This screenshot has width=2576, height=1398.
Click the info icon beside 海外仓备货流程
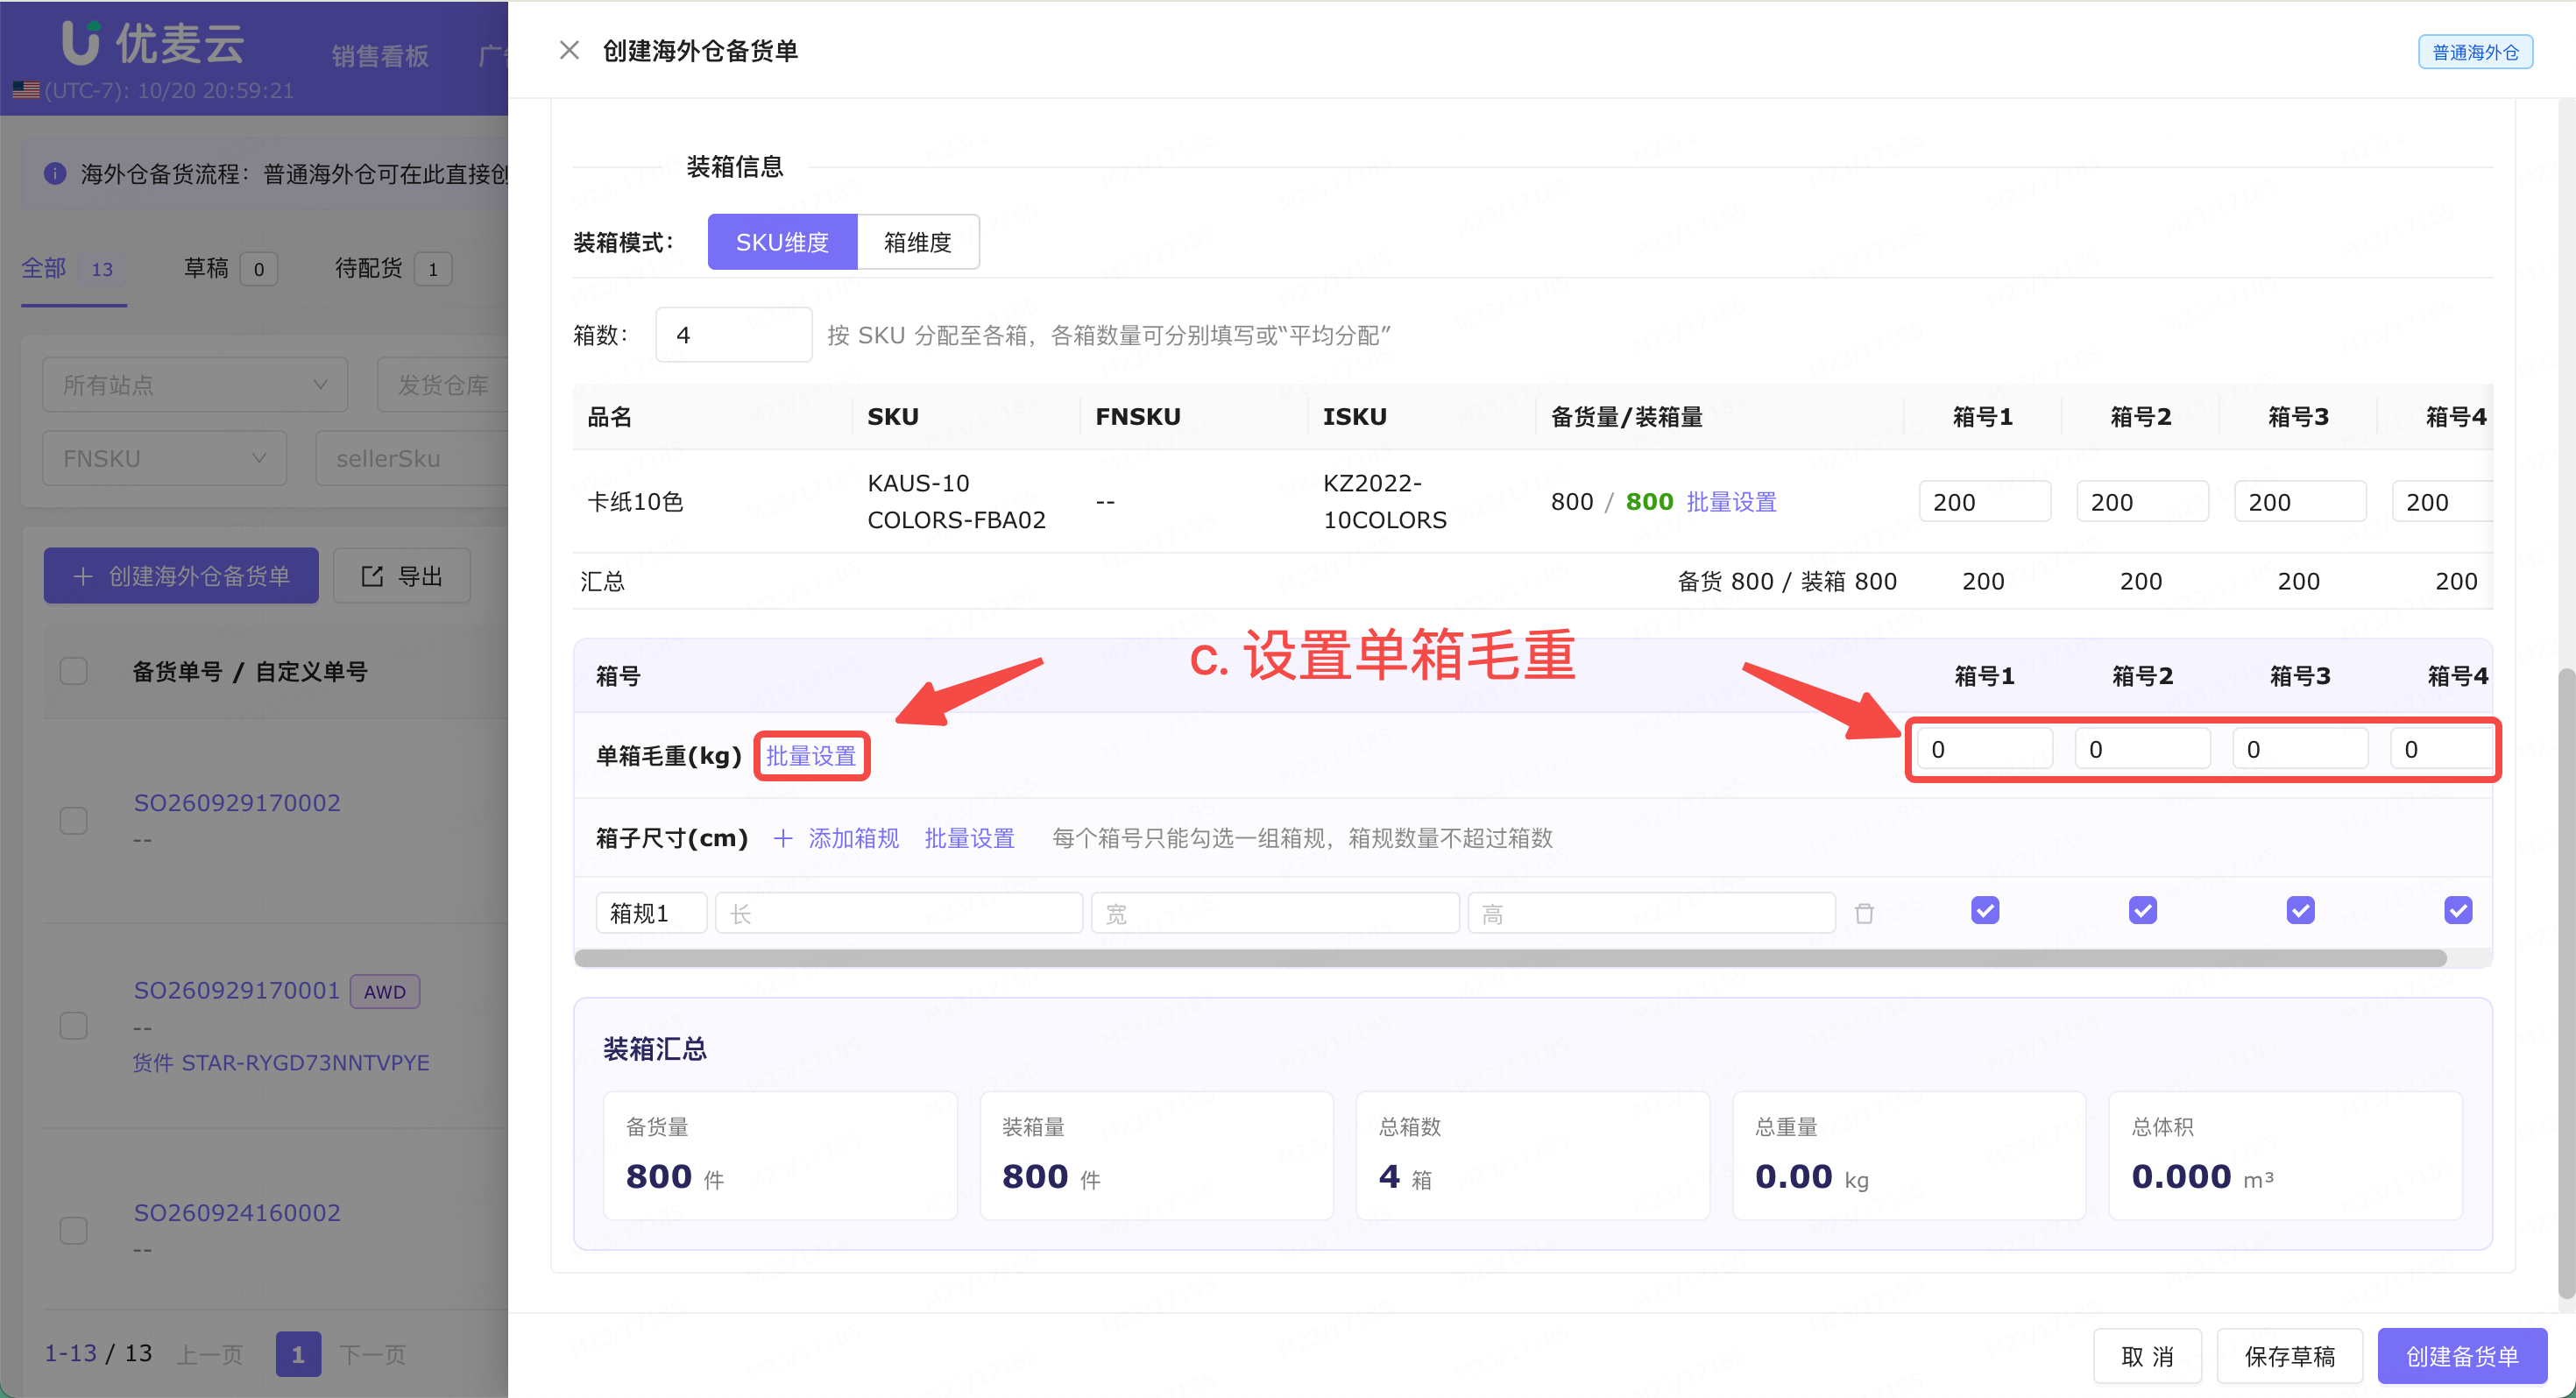click(x=55, y=173)
